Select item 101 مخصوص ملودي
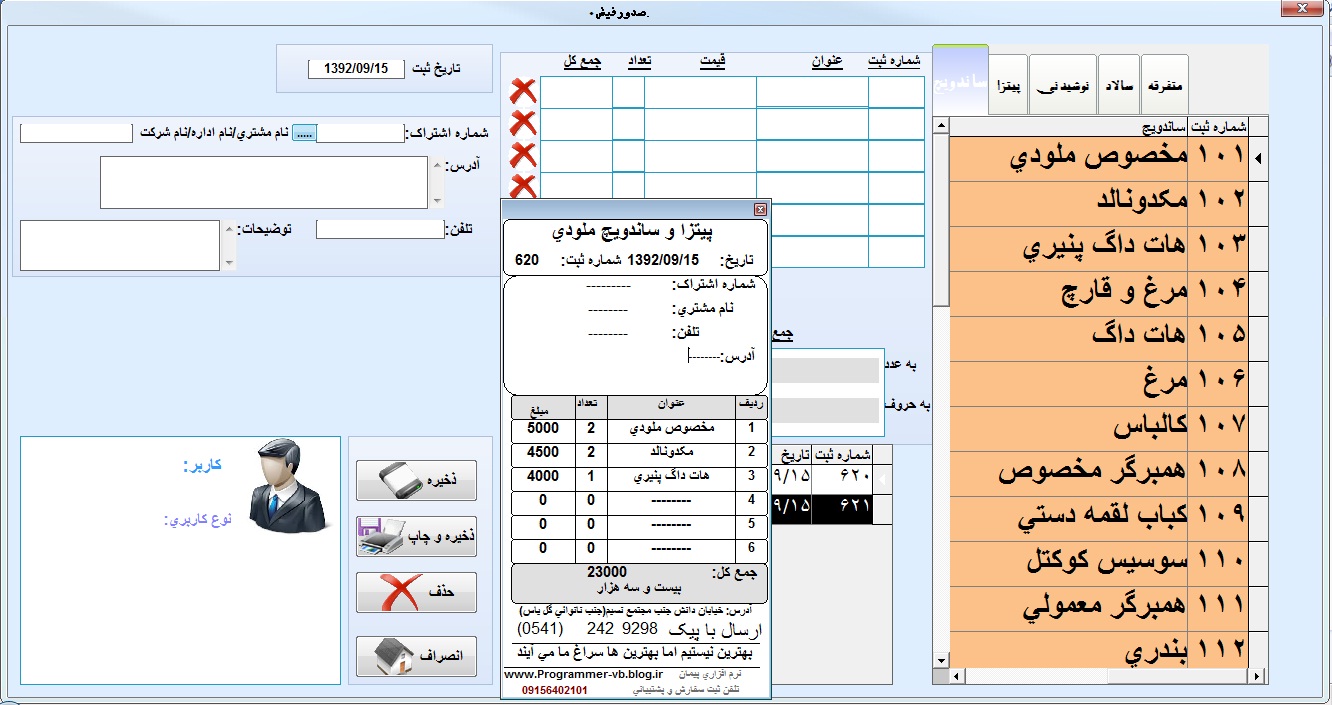 (x=1097, y=158)
